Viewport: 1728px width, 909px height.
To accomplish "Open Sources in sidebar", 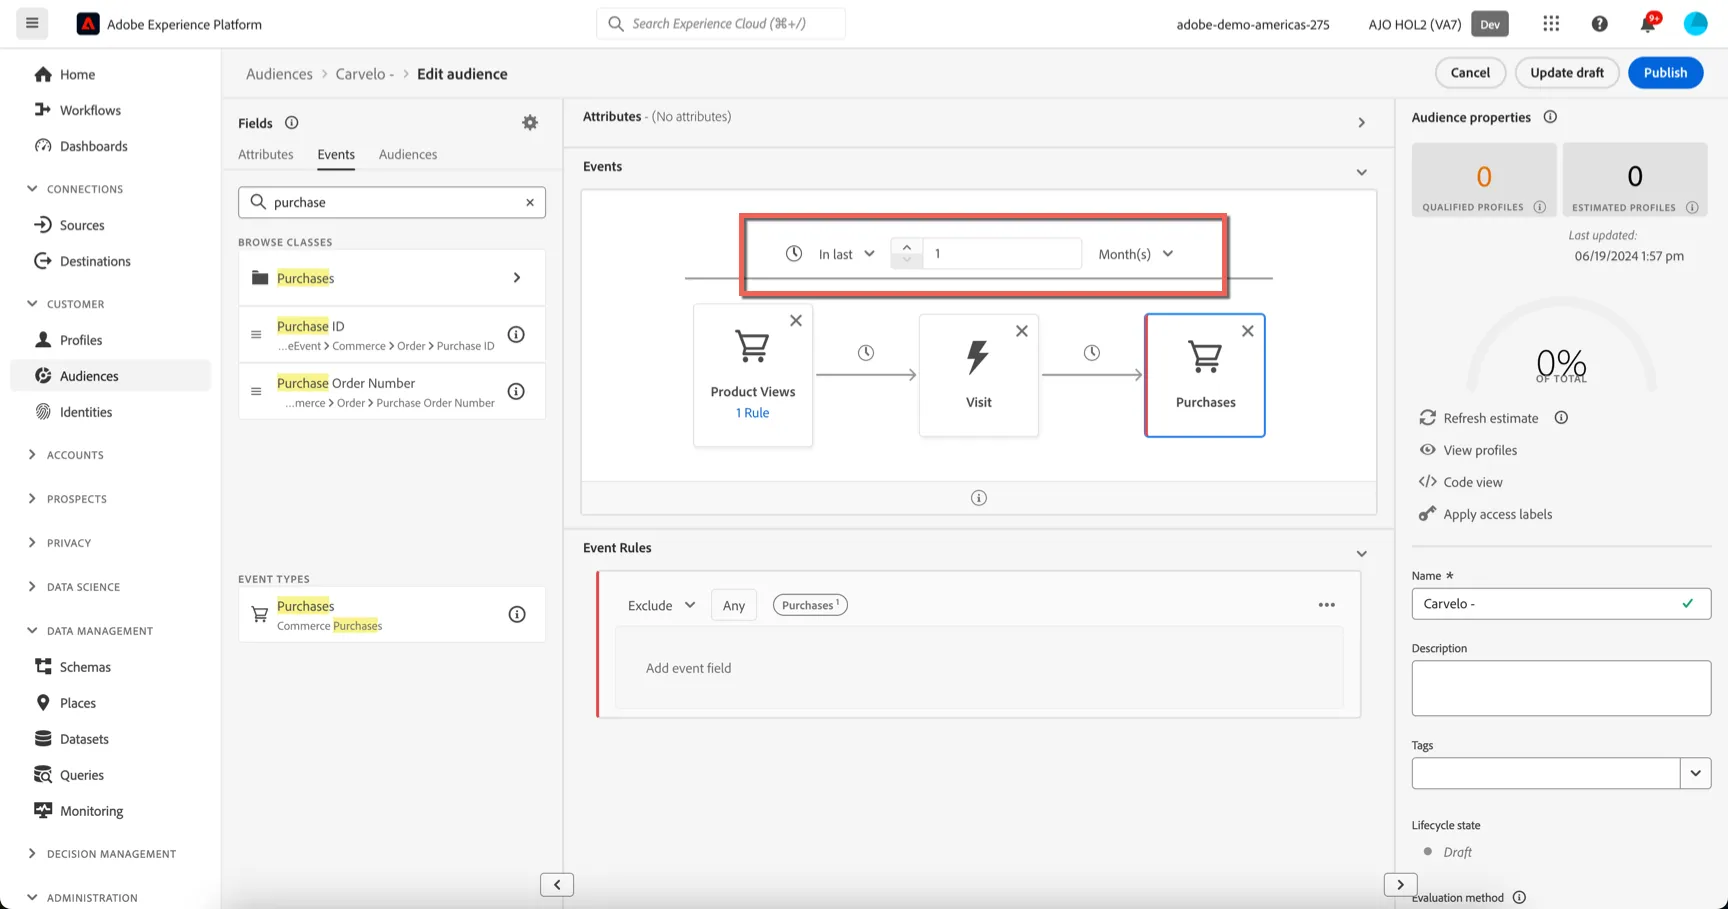I will (82, 226).
